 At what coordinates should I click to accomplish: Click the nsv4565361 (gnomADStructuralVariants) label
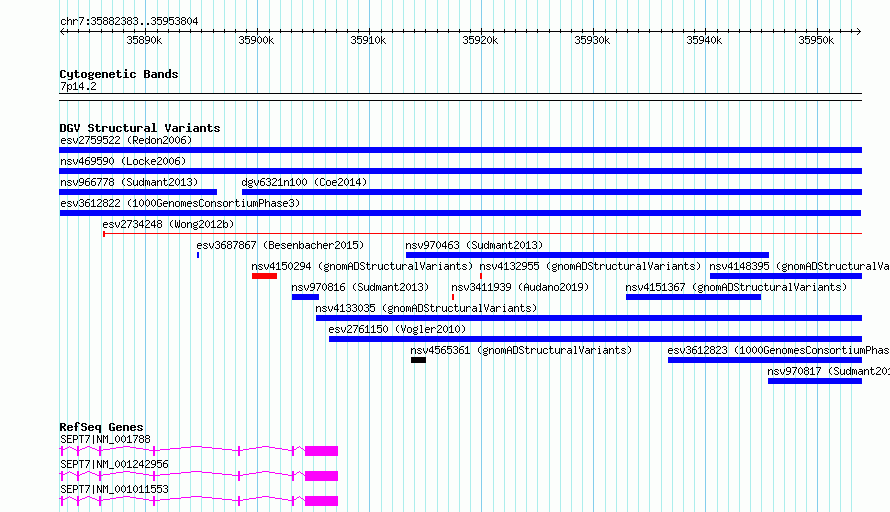pyautogui.click(x=521, y=350)
